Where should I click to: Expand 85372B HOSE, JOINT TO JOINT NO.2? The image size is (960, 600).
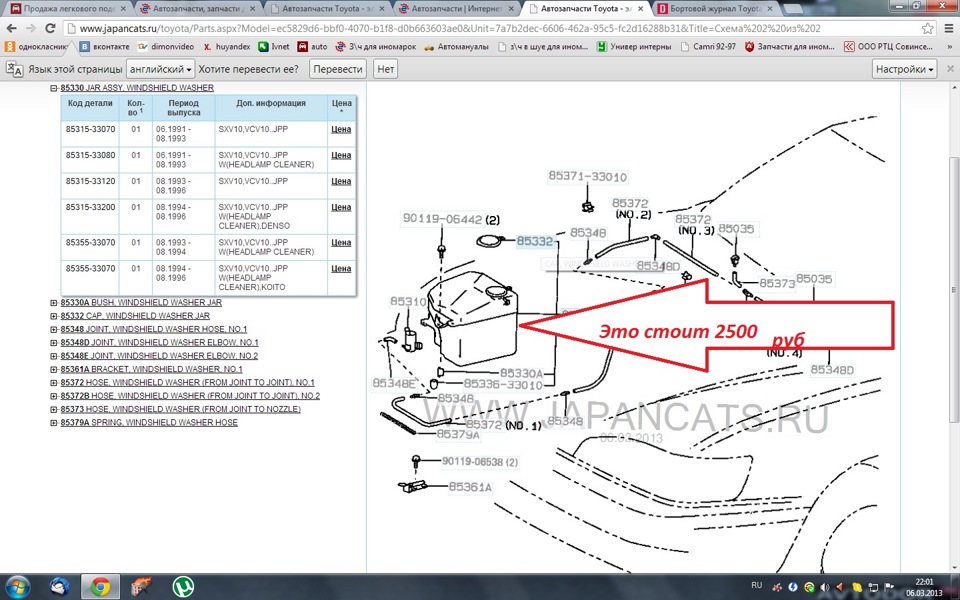(x=54, y=396)
